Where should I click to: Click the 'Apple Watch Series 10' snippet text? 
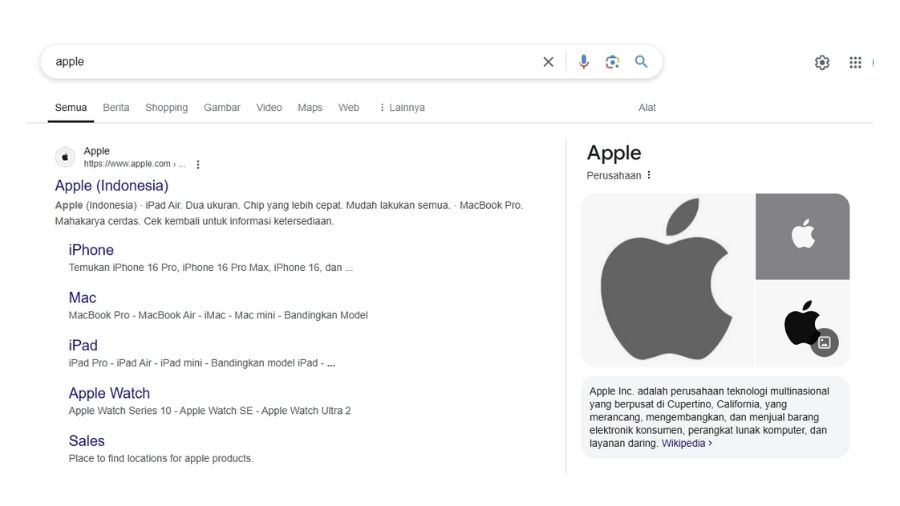210,411
